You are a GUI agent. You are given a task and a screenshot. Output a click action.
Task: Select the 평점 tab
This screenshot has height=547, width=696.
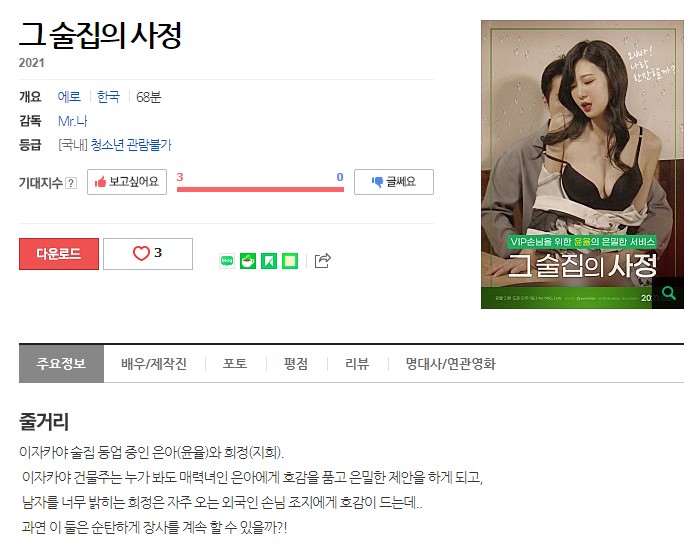296,364
